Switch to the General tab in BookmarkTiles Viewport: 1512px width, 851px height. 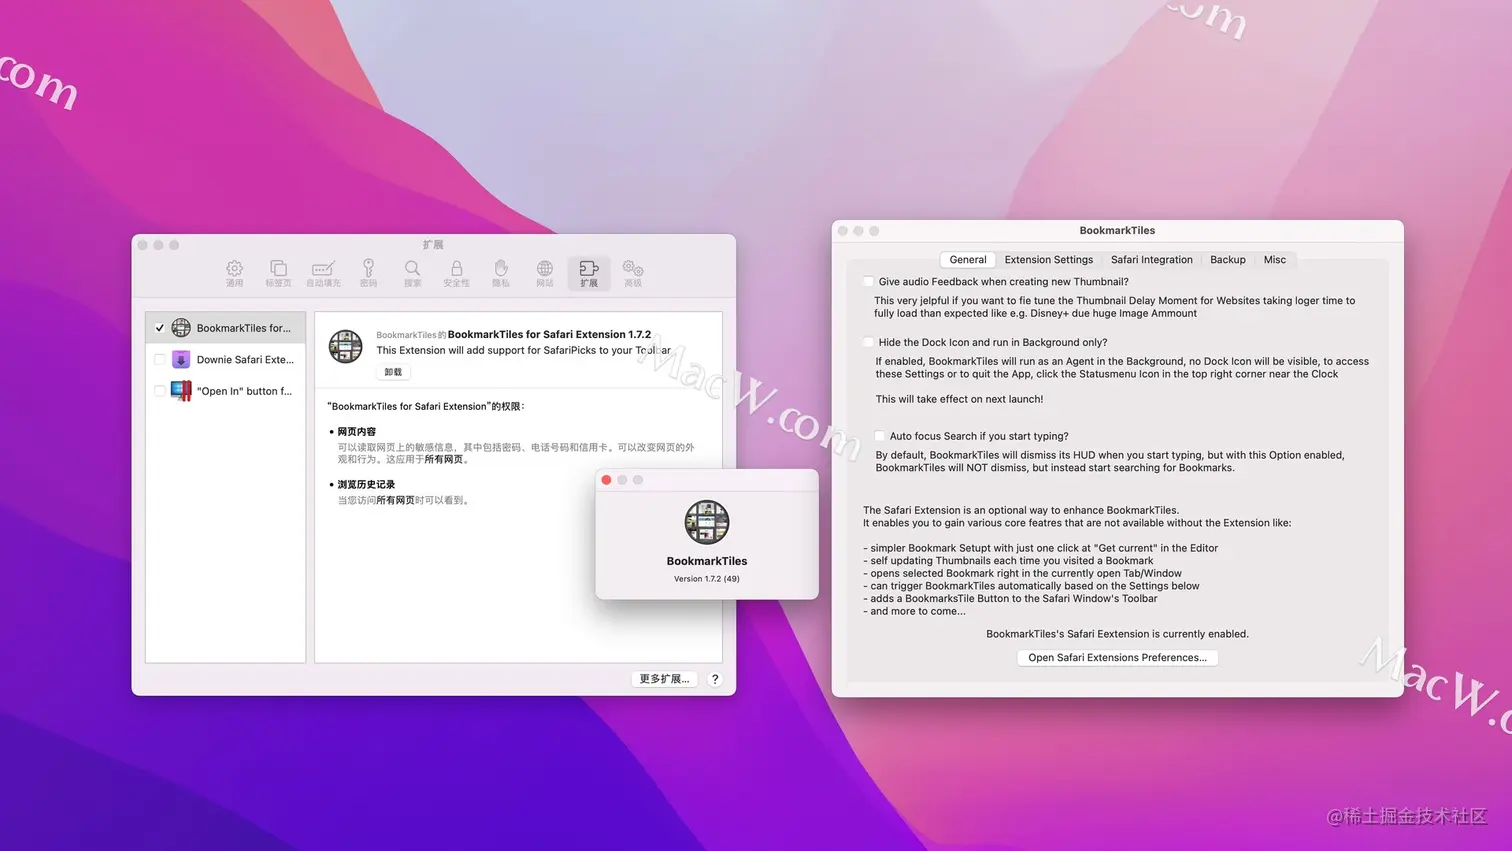(968, 260)
